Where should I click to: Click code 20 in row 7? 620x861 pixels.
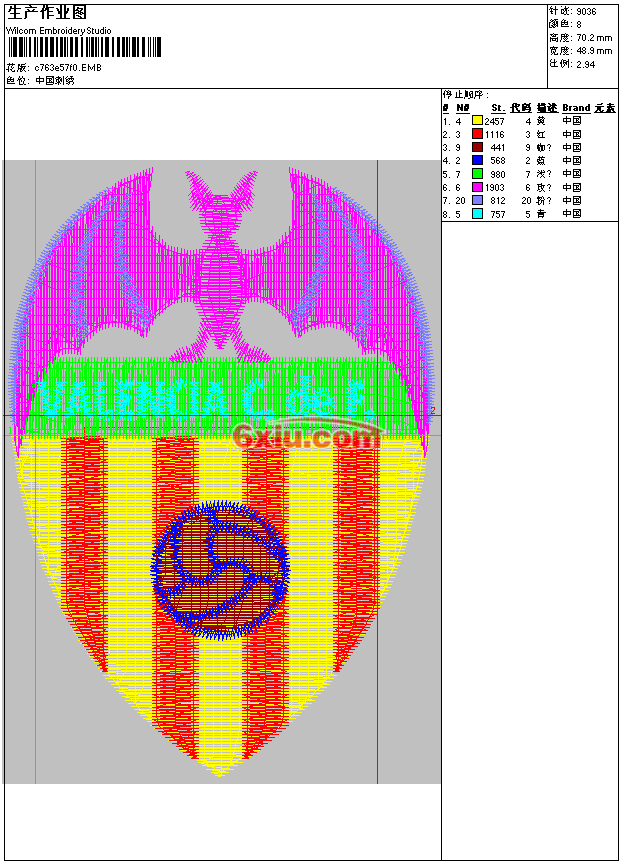click(526, 201)
